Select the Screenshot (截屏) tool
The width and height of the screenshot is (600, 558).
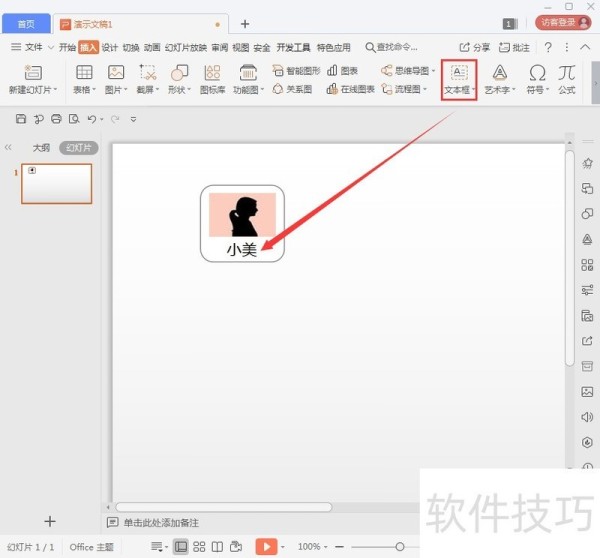click(x=148, y=72)
